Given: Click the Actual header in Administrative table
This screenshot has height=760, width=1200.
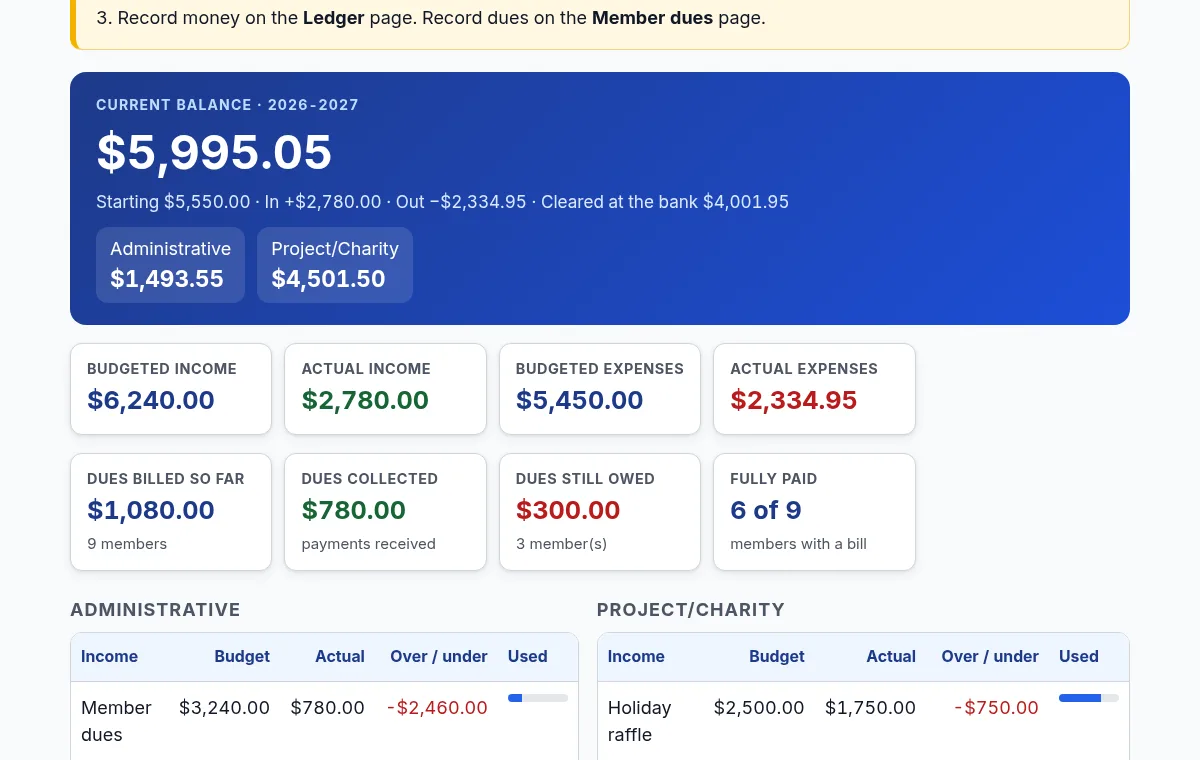Looking at the screenshot, I should click(x=340, y=657).
